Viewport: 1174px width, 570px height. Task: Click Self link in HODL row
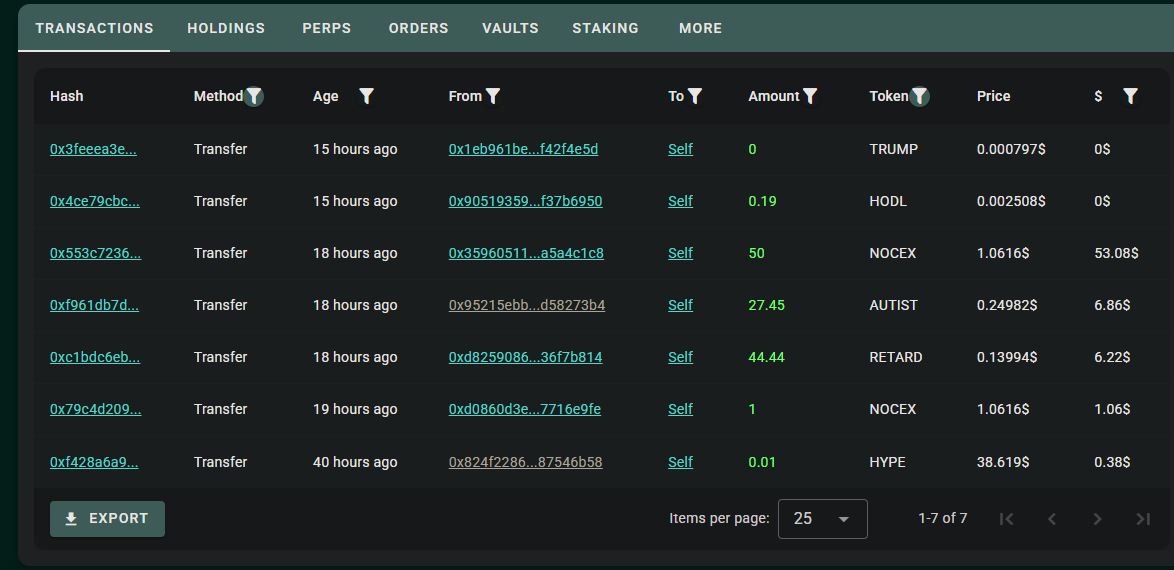pyautogui.click(x=681, y=201)
